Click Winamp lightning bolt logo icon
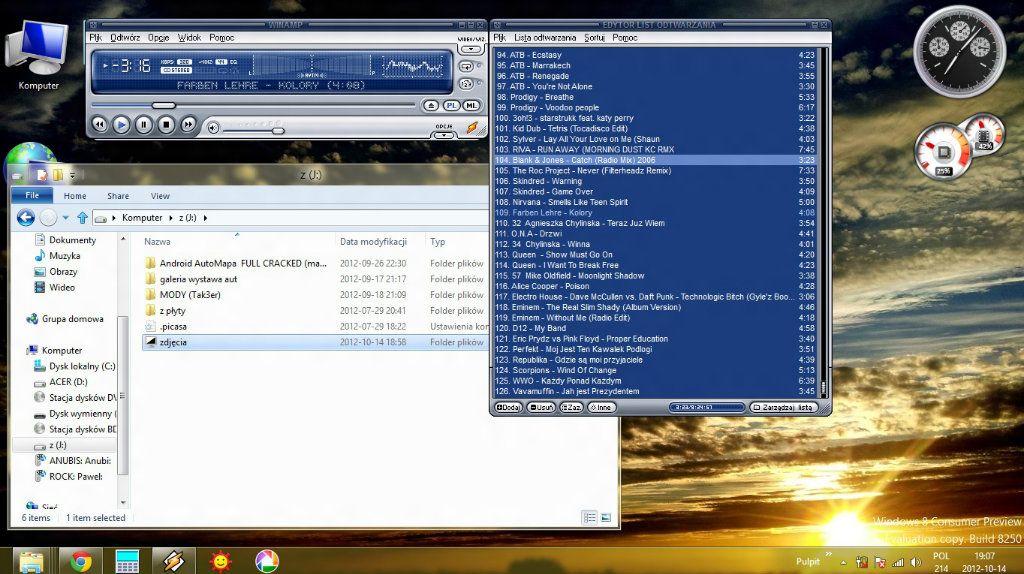Screen dimensions: 1024x574 click(472, 128)
